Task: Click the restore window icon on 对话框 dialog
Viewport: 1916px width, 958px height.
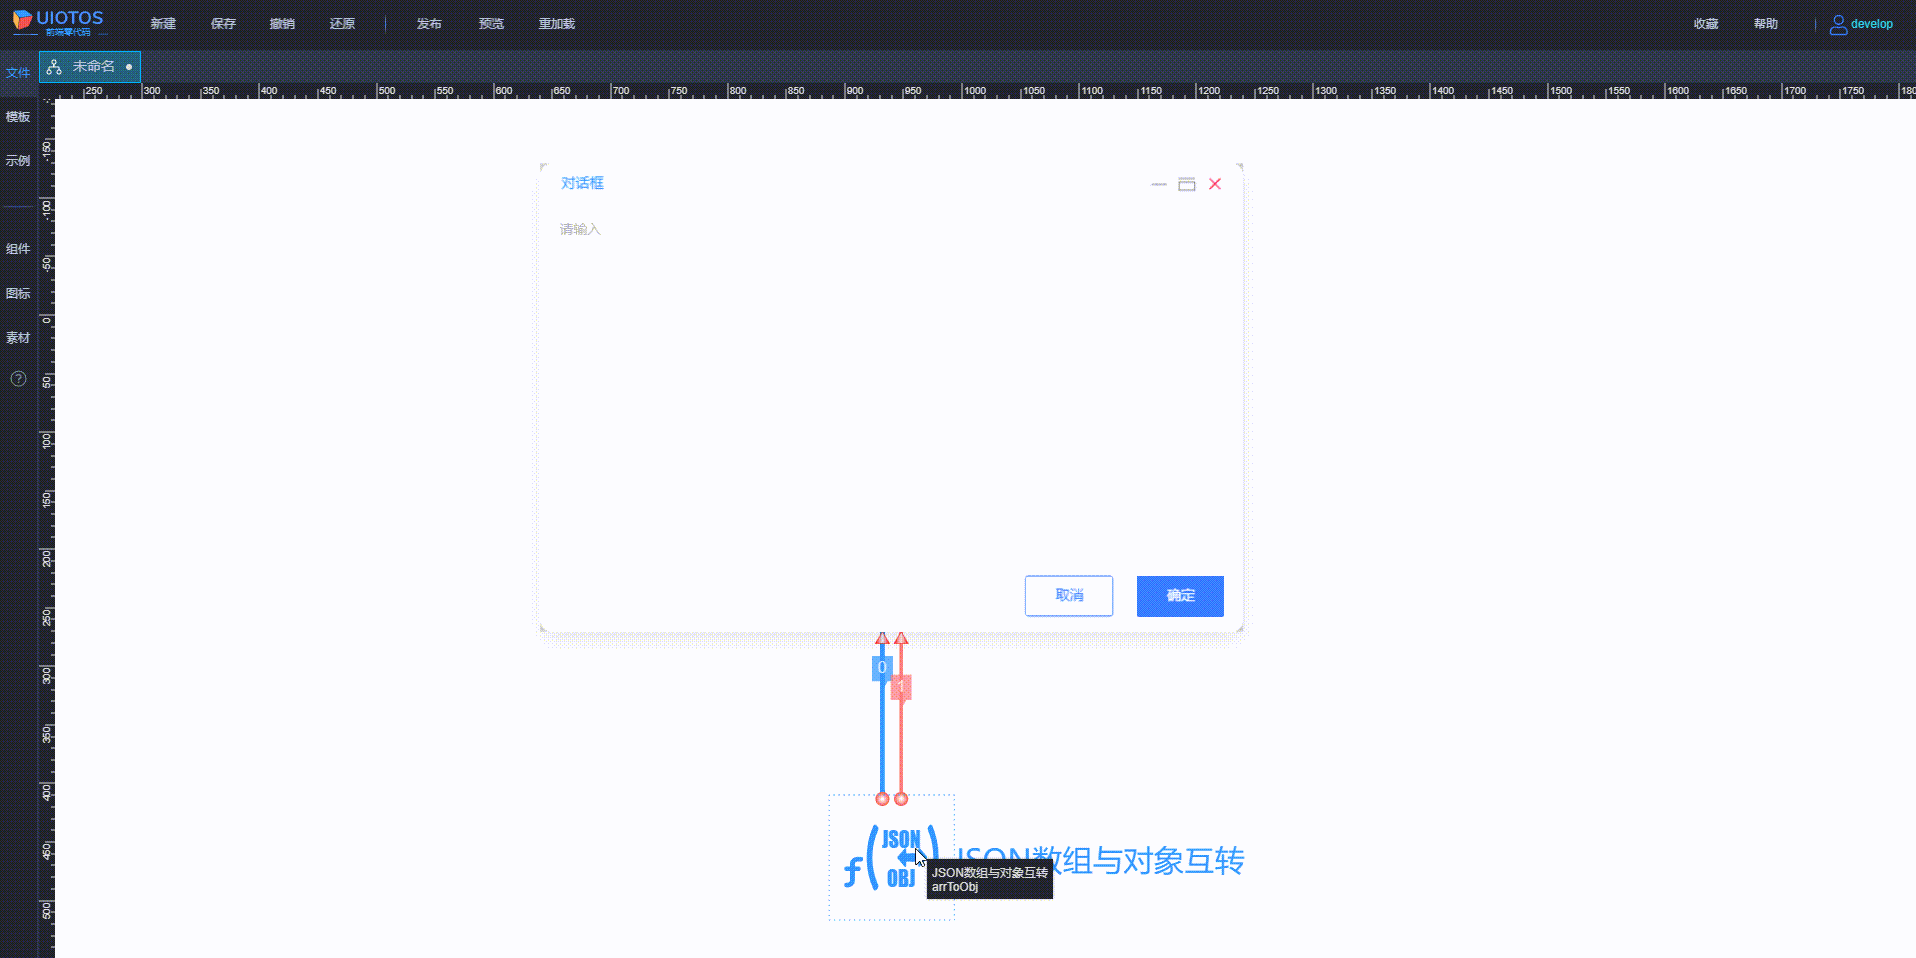Action: (x=1187, y=184)
